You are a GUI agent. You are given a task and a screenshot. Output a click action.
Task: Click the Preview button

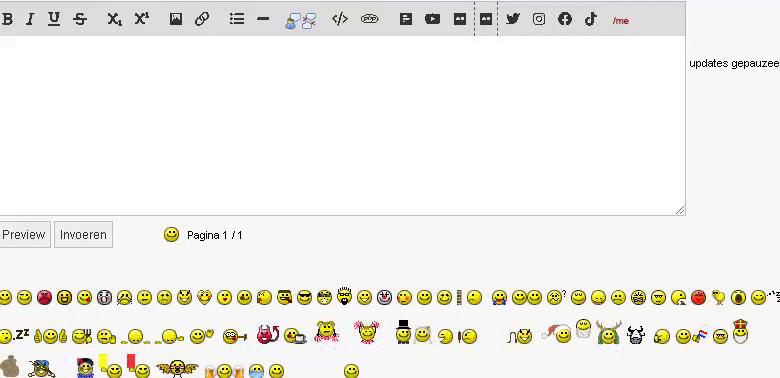pyautogui.click(x=24, y=234)
